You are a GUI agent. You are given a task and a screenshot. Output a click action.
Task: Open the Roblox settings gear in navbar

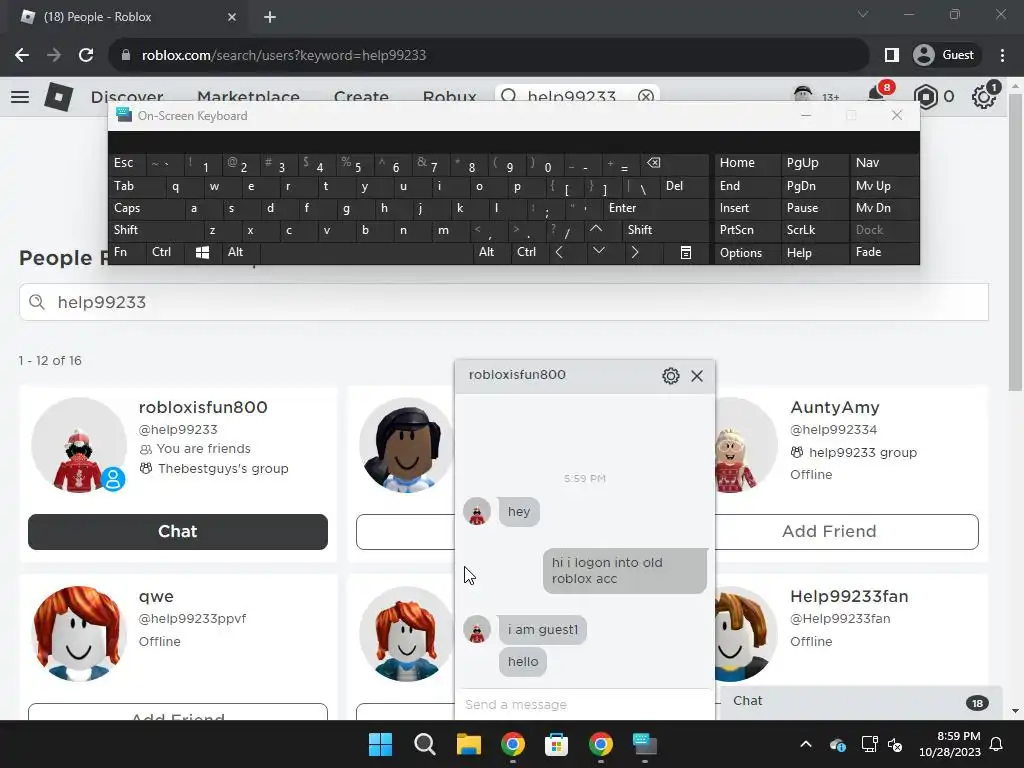click(984, 97)
